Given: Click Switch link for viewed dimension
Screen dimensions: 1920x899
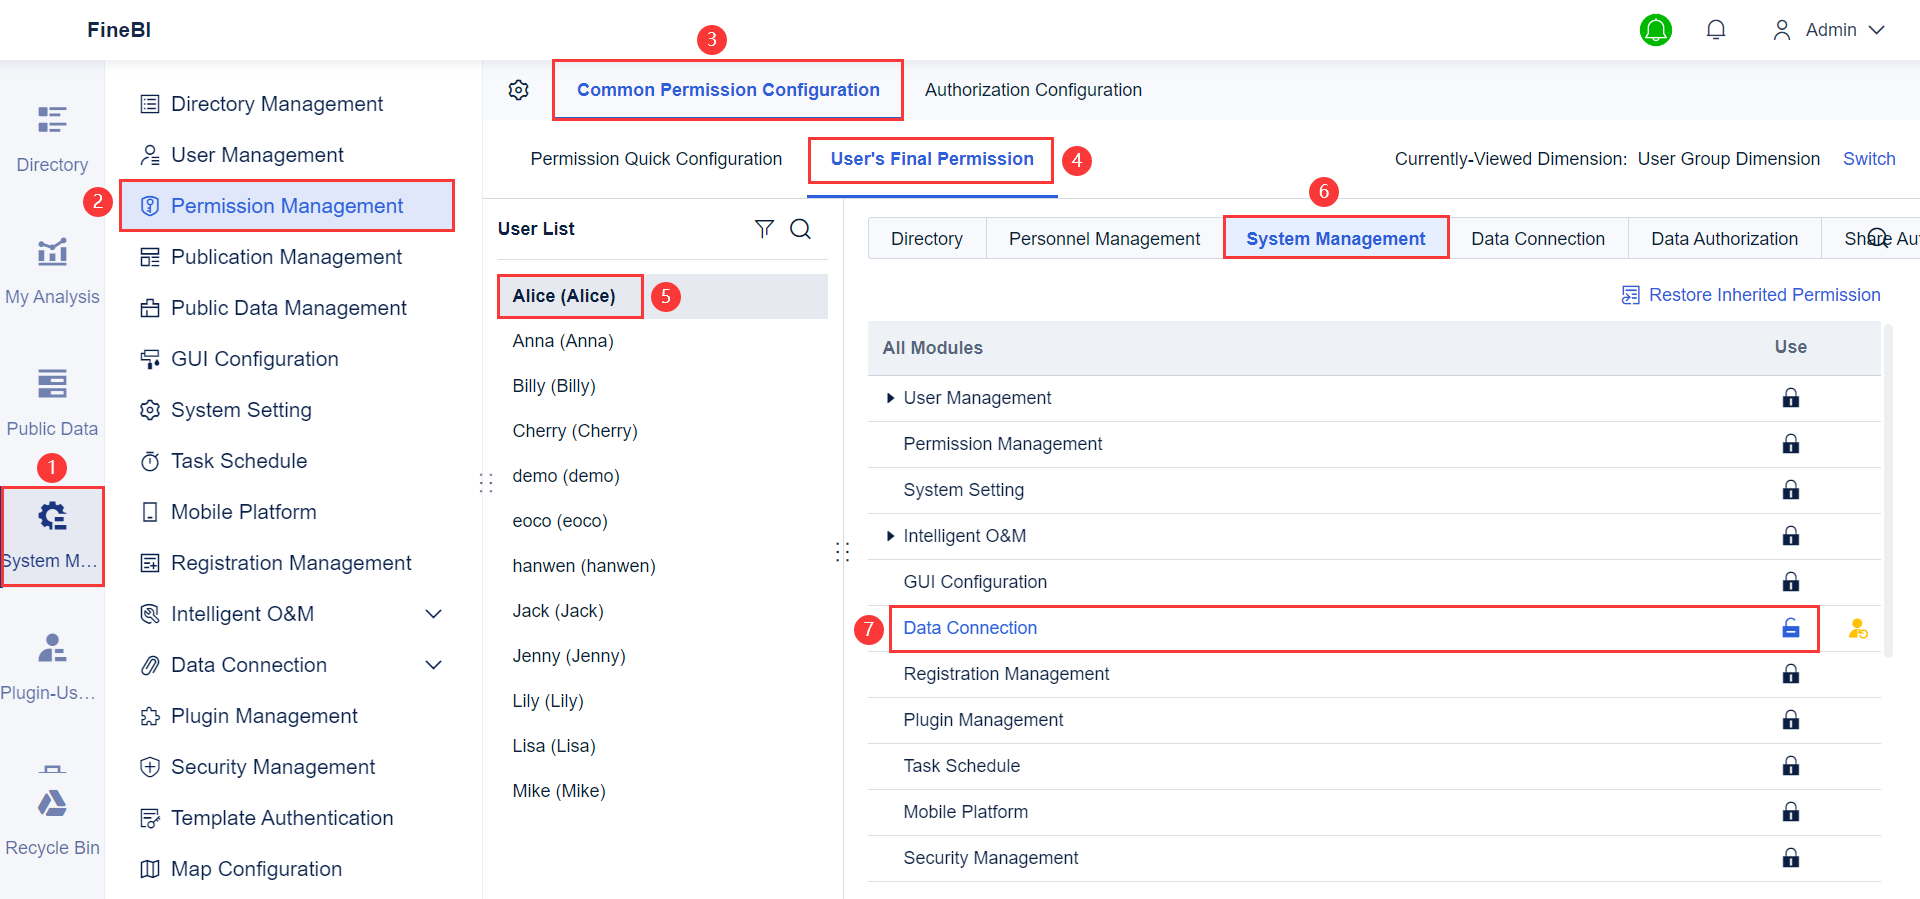Looking at the screenshot, I should pos(1869,159).
